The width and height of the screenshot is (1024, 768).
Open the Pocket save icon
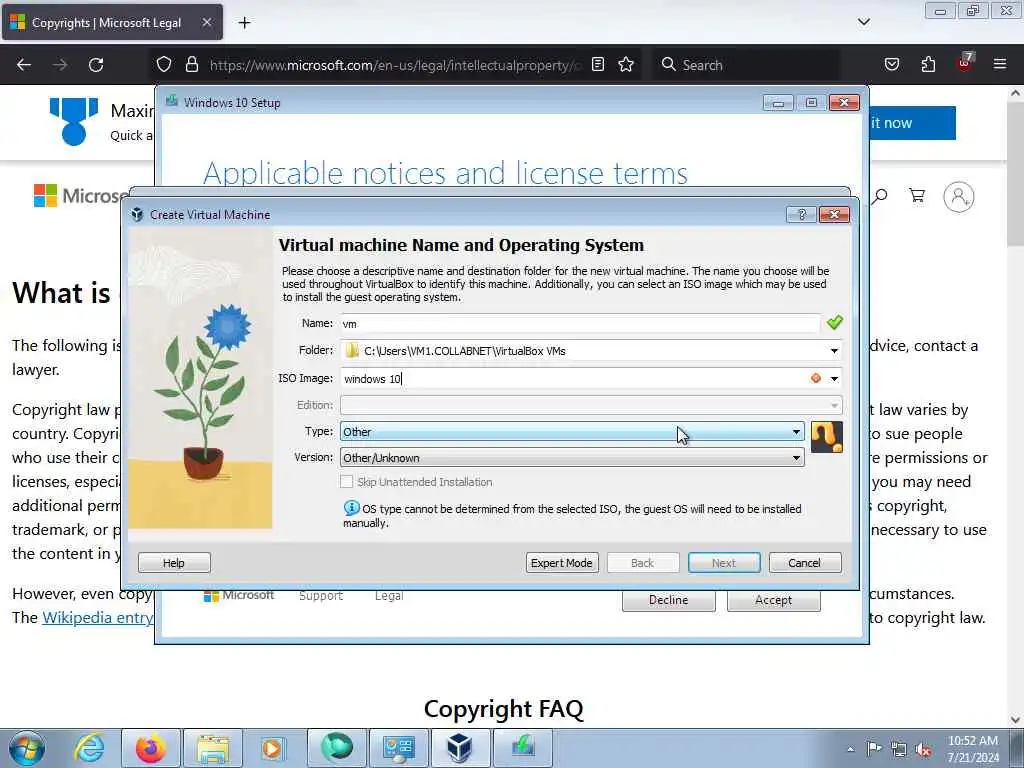(x=891, y=65)
